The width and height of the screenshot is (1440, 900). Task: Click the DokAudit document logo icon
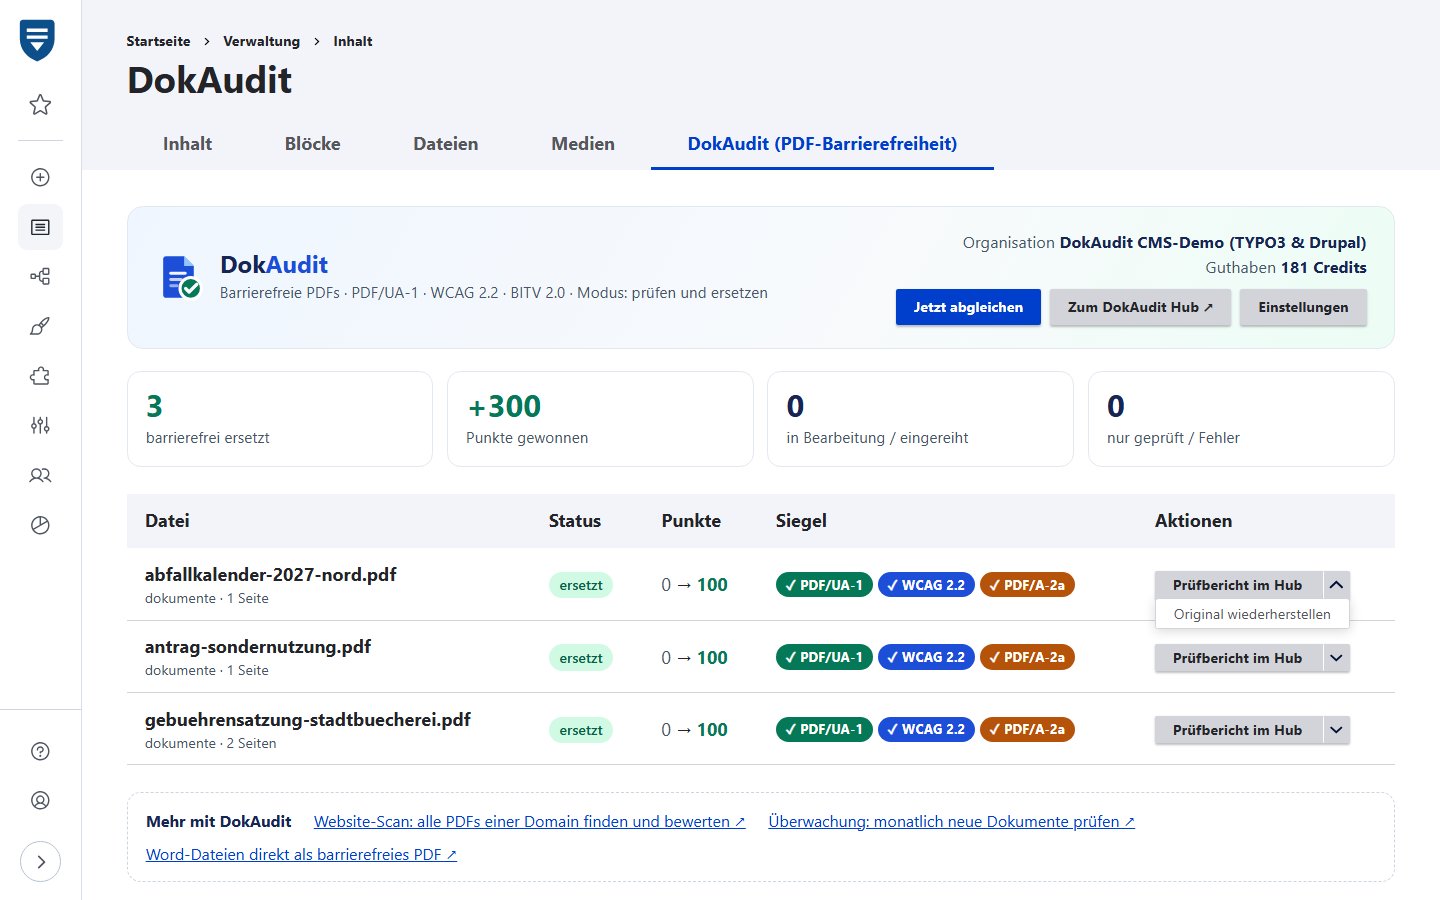181,277
